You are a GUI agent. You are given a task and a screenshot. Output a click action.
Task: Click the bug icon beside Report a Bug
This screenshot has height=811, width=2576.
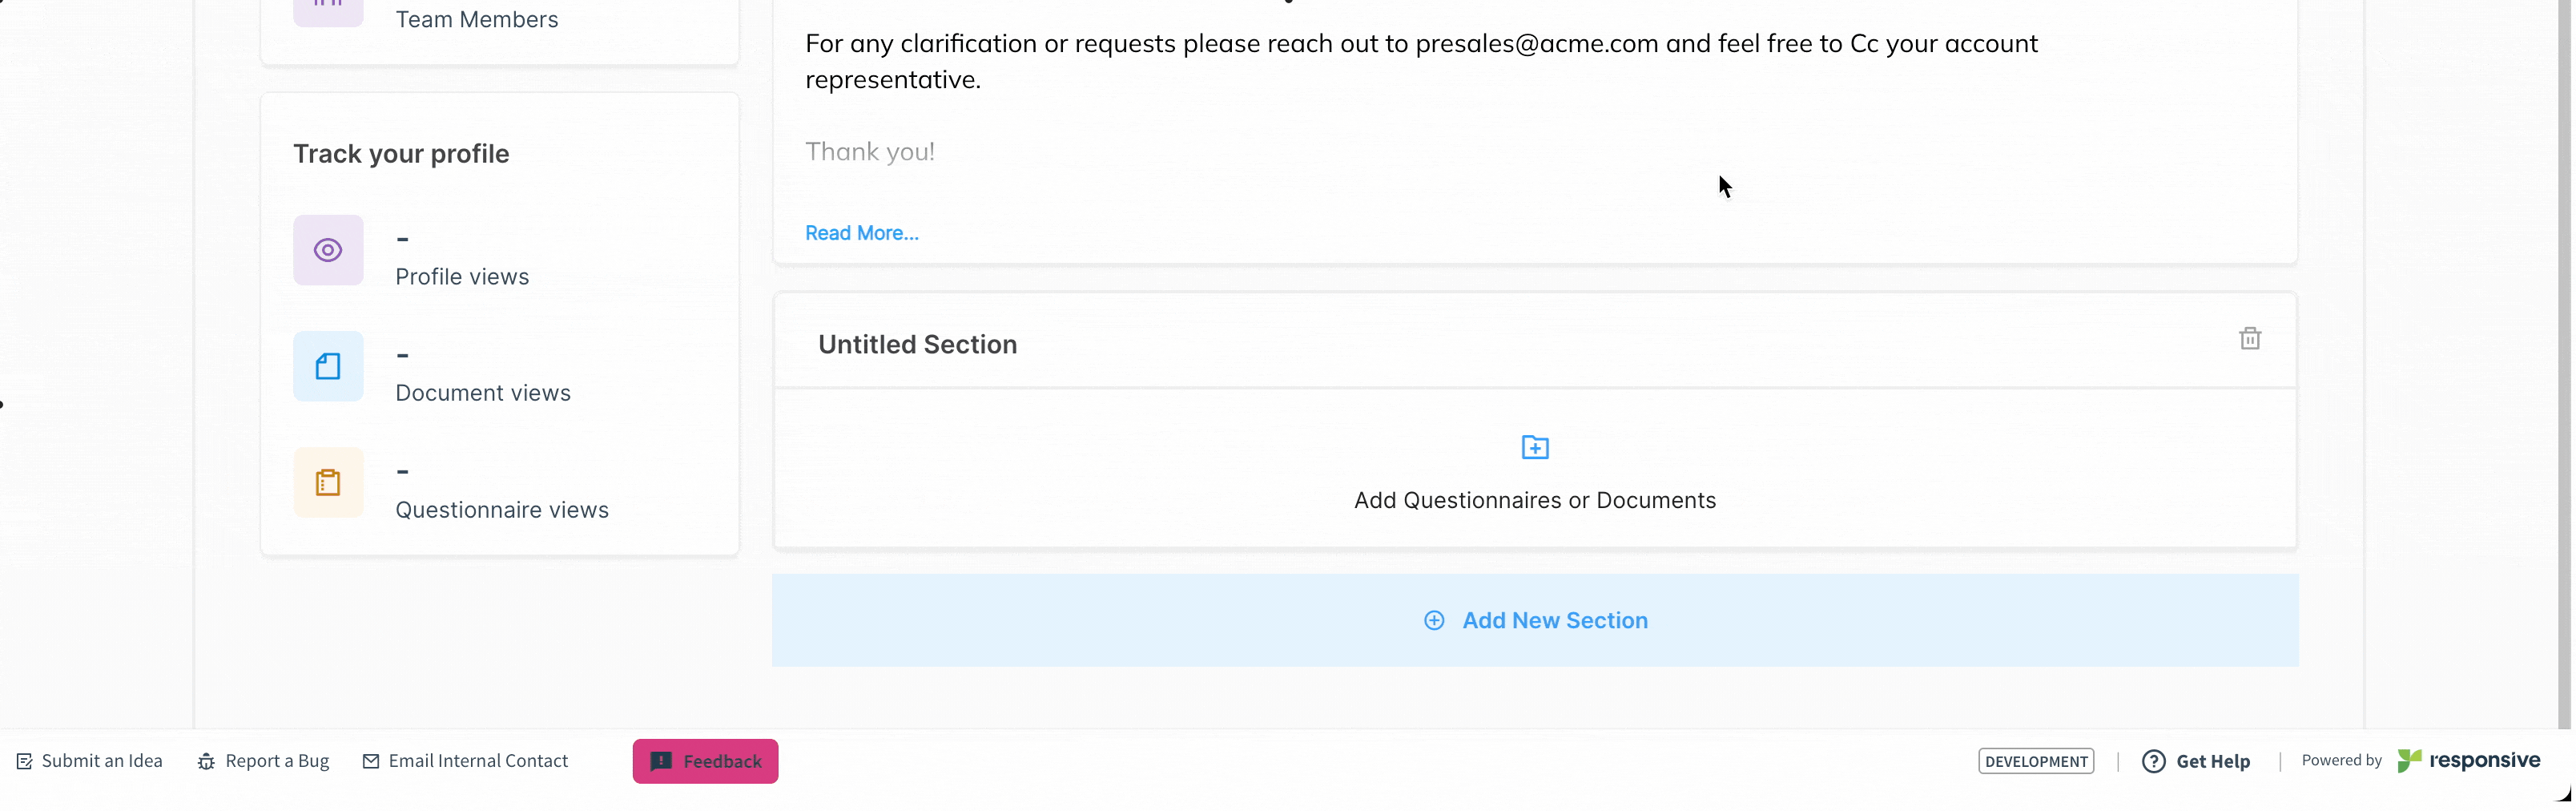pos(206,761)
